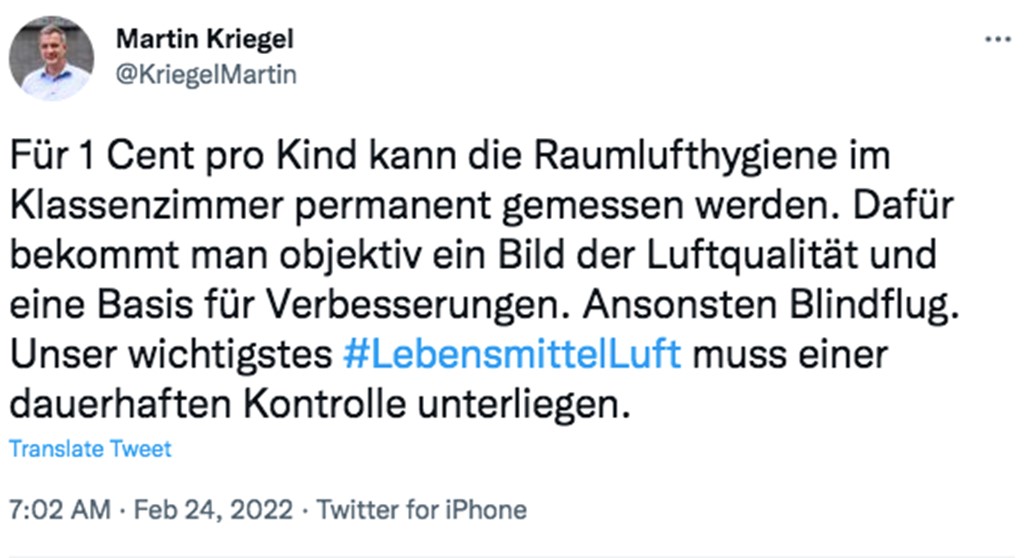Click the words "eine Basis" in the tweet
This screenshot has height=558, width=1024.
(x=96, y=306)
